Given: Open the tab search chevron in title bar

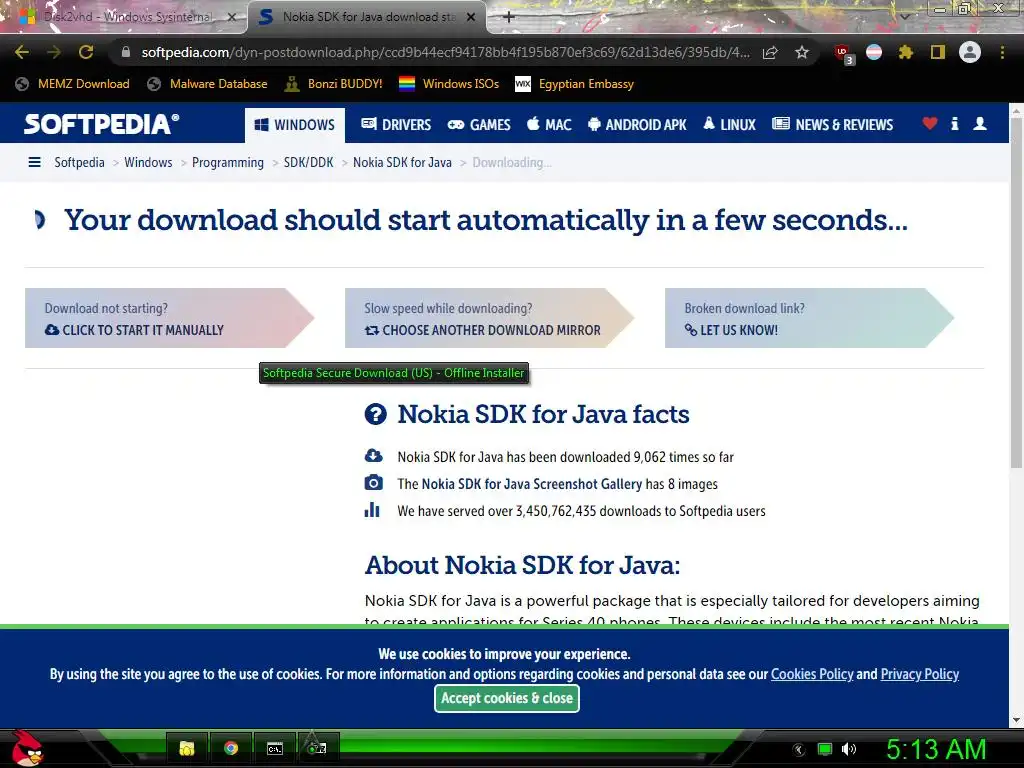Looking at the screenshot, I should click(905, 16).
